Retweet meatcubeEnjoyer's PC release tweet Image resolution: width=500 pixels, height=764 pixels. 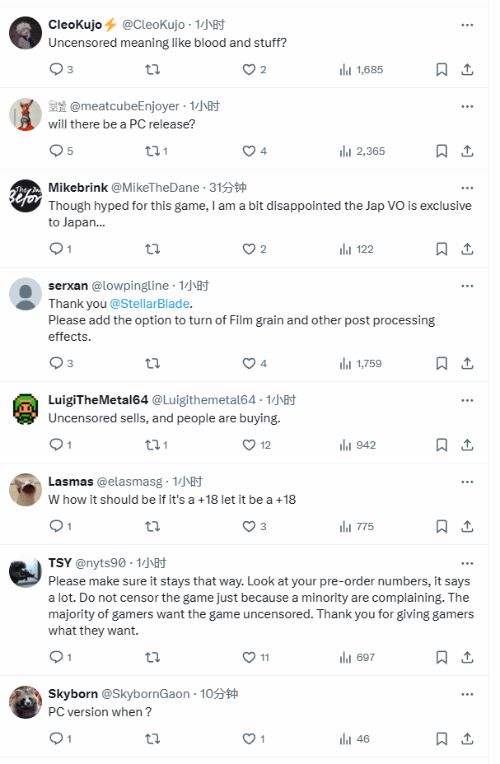tap(156, 151)
